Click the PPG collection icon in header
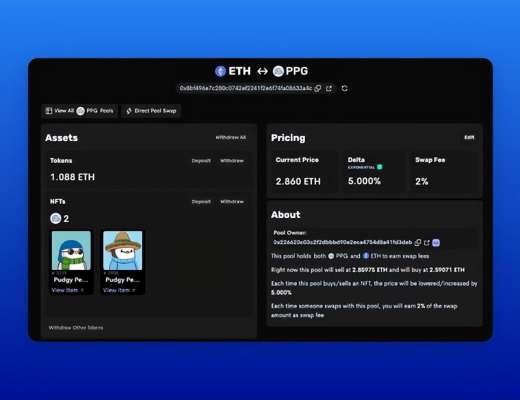The width and height of the screenshot is (520, 400). coord(278,71)
